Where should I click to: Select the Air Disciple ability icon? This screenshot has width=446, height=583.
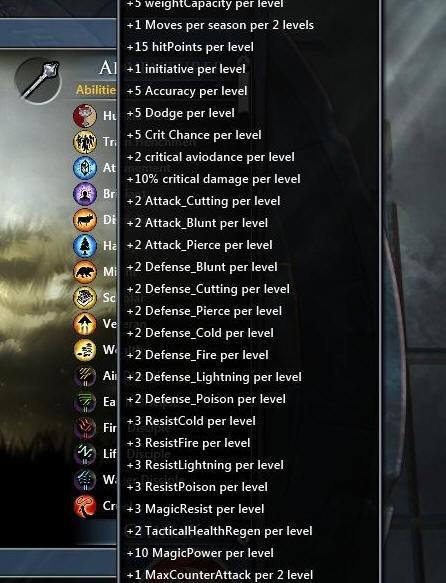click(x=85, y=376)
